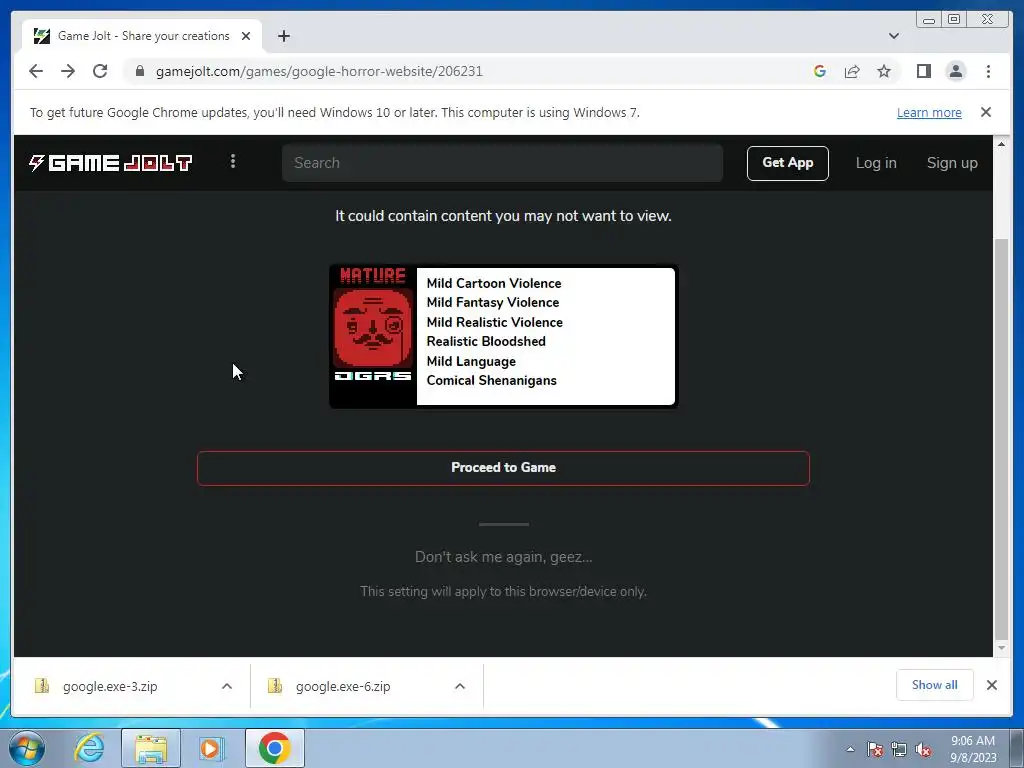Screen dimensions: 1024x768
Task: Click the "Mild Language" text
Action: pos(471,361)
